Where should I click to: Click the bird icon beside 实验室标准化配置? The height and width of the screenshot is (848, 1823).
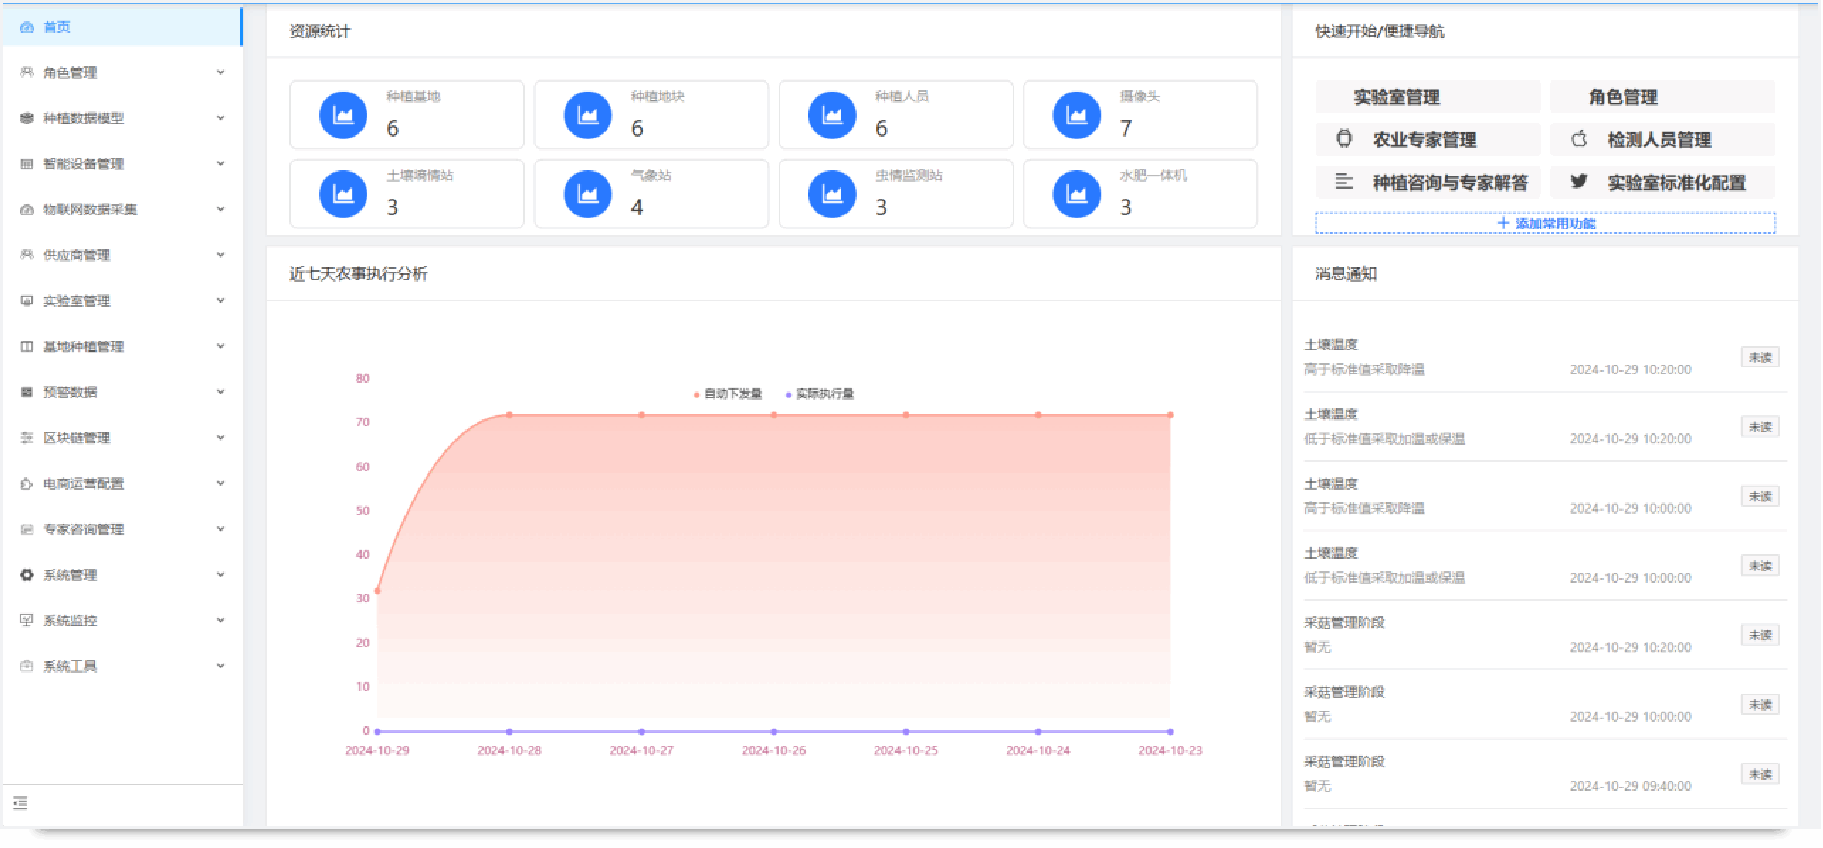coord(1579,181)
